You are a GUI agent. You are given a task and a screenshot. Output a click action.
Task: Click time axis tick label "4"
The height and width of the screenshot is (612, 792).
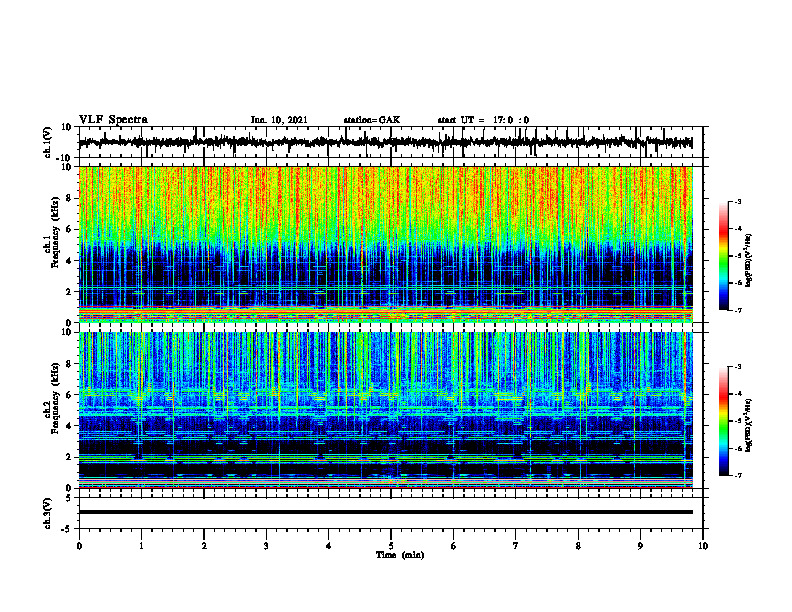[x=329, y=546]
